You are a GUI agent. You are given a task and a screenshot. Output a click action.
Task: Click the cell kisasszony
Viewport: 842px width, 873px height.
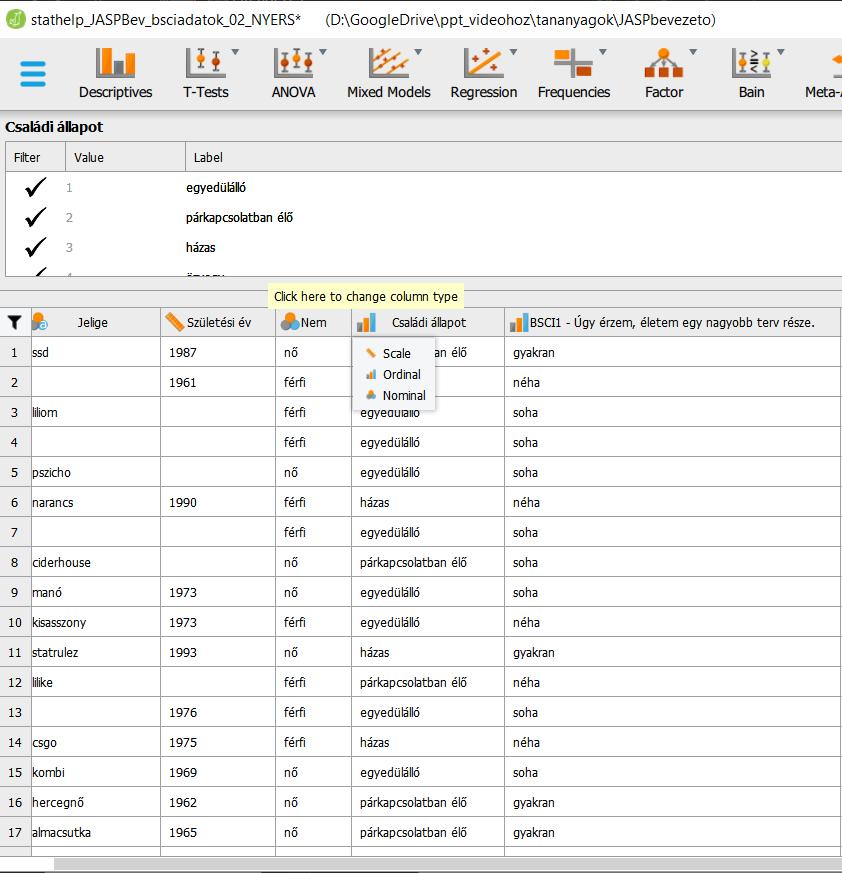96,622
